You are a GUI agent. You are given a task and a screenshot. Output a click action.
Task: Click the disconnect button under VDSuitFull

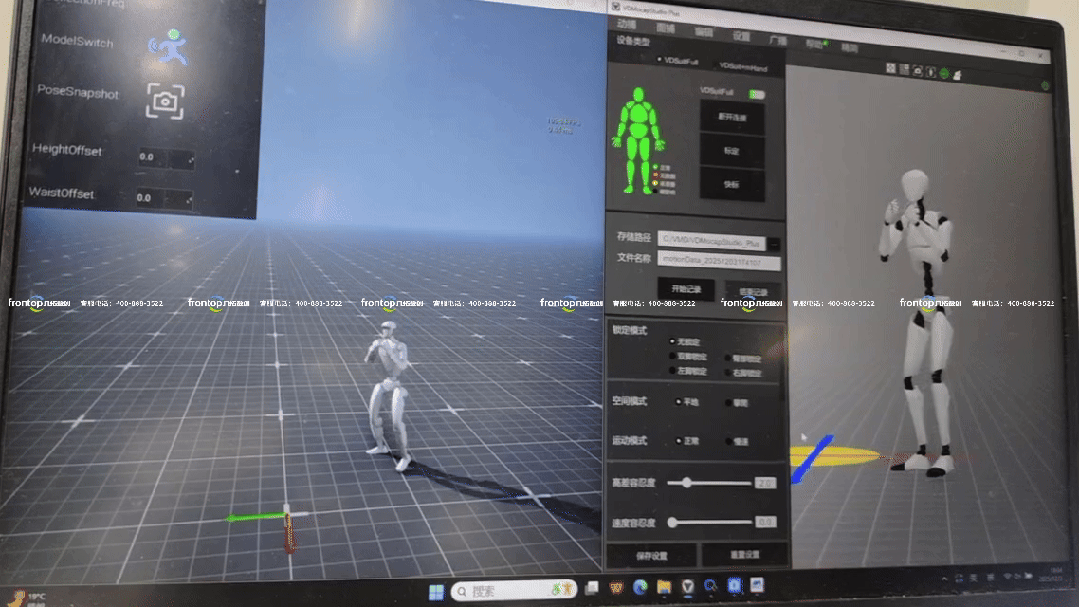point(732,117)
